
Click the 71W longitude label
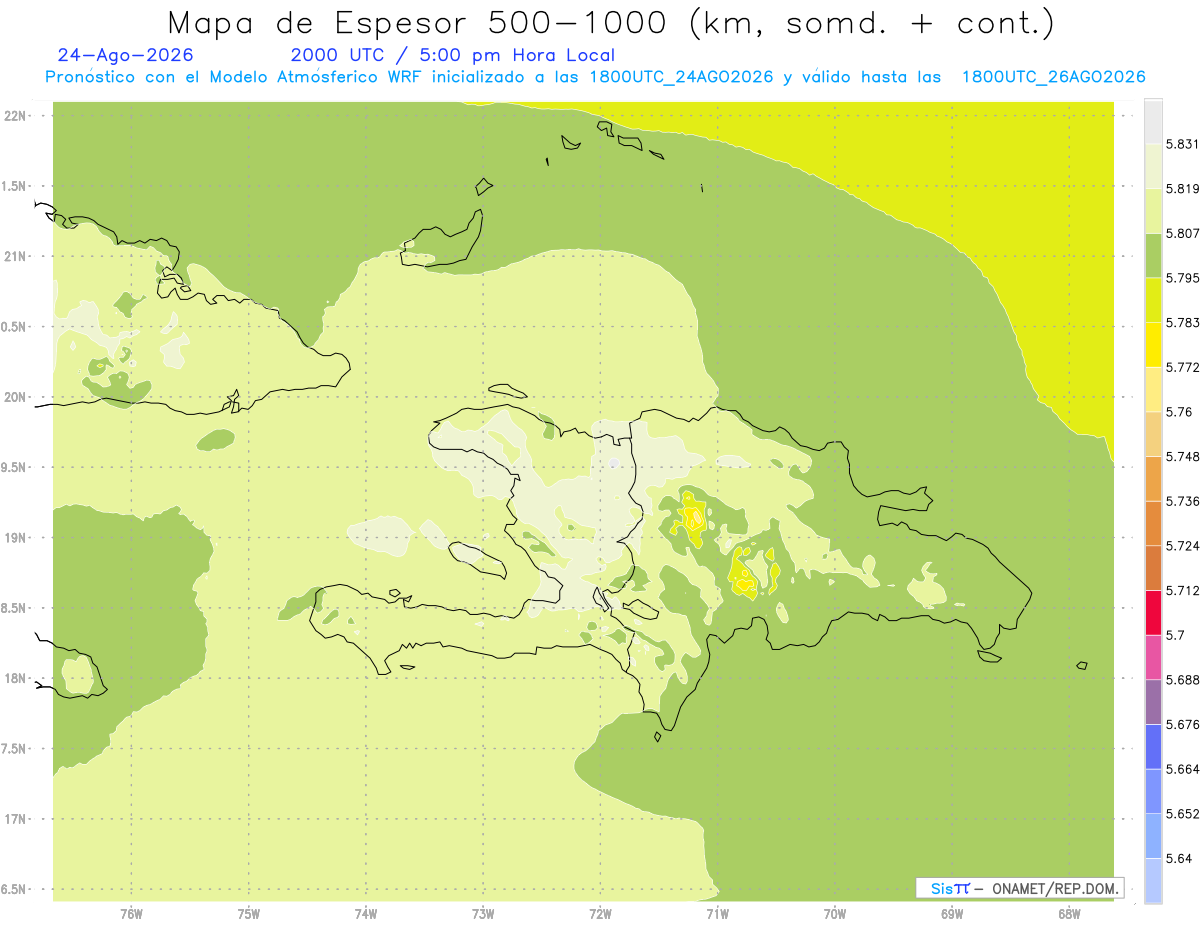point(717,914)
